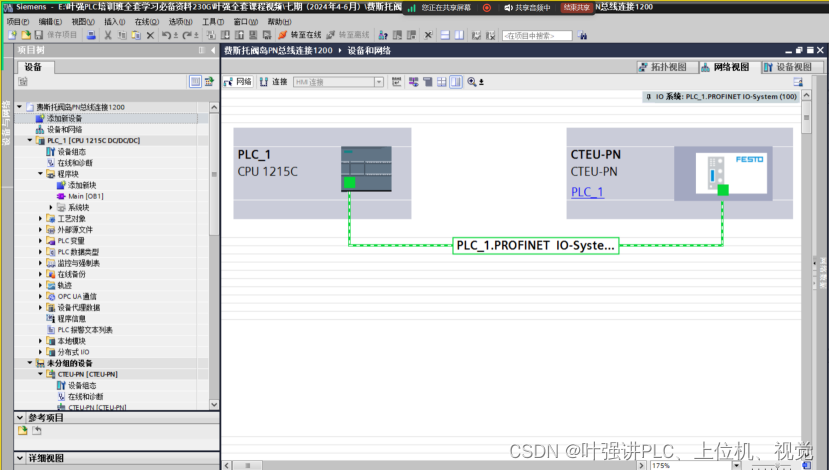Click the Accessible devices icon in toolbar
The width and height of the screenshot is (829, 470).
click(x=383, y=35)
